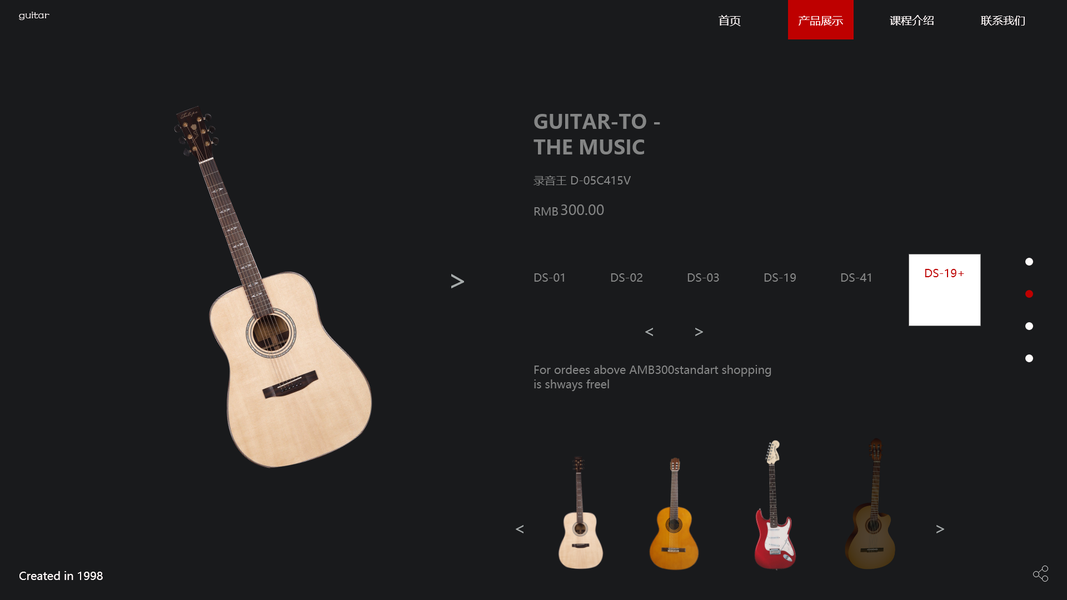
Task: Go to next model page with the right arrow
Action: click(699, 332)
